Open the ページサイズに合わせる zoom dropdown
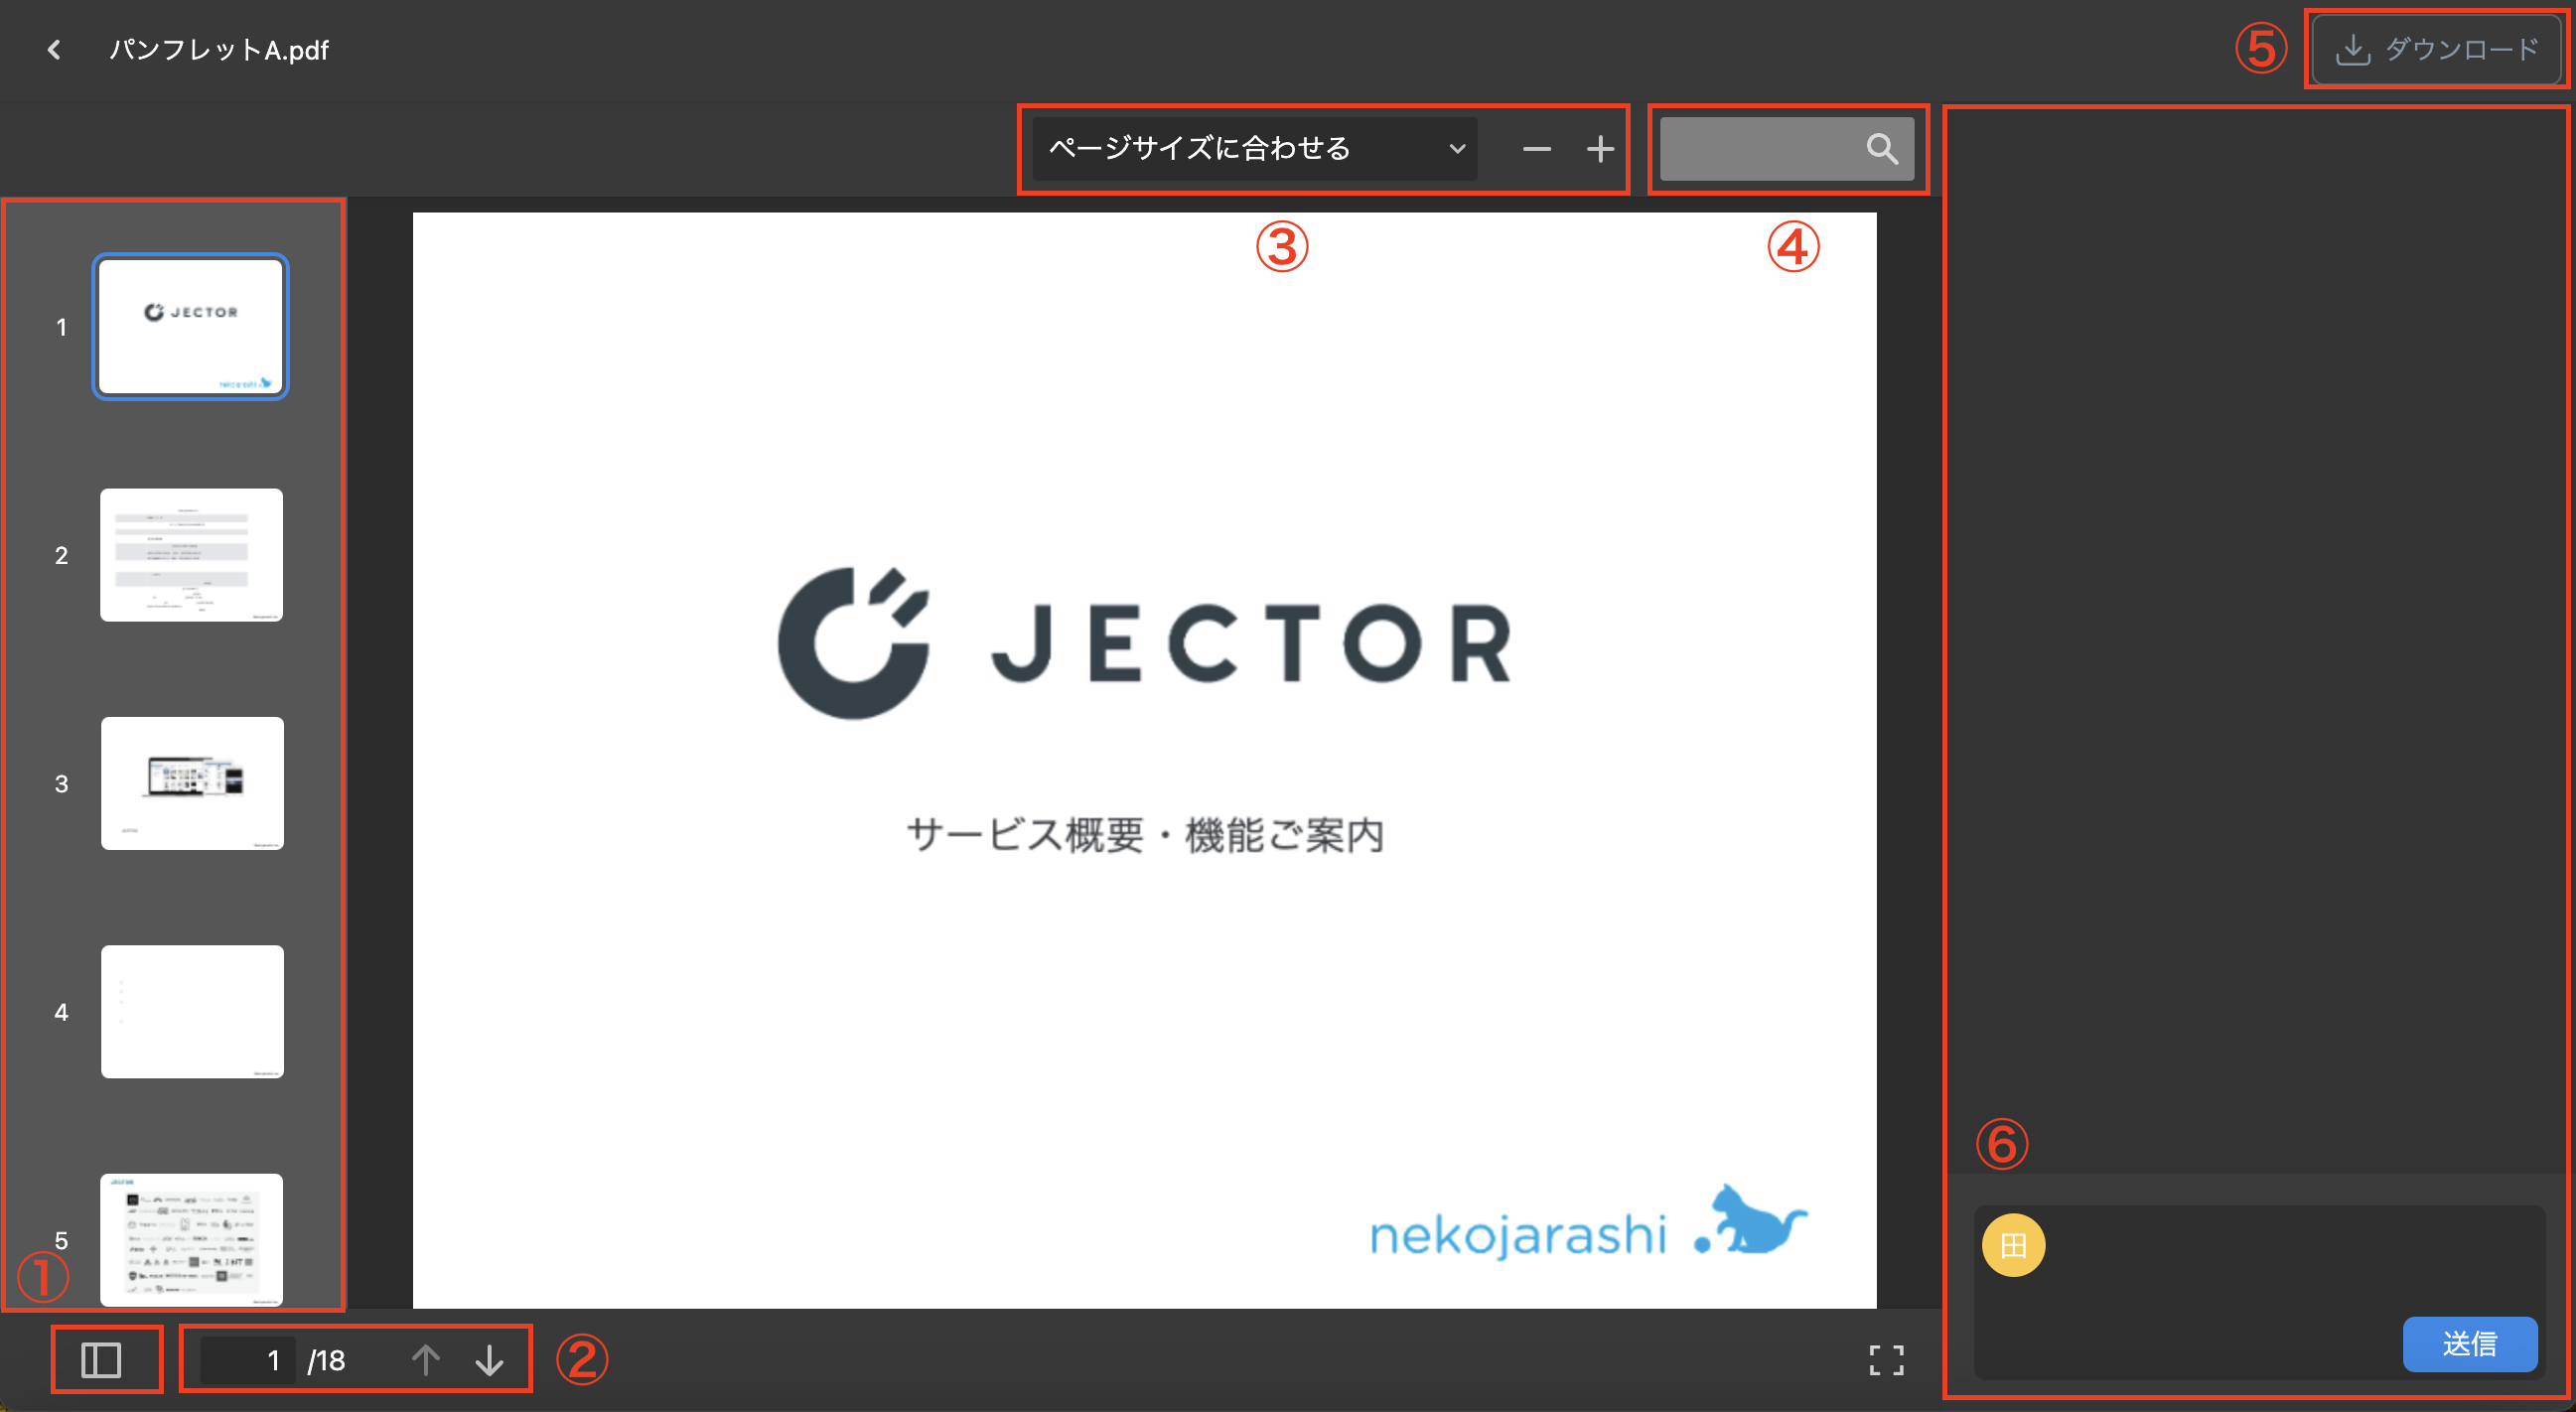The width and height of the screenshot is (2576, 1412). coord(1250,149)
